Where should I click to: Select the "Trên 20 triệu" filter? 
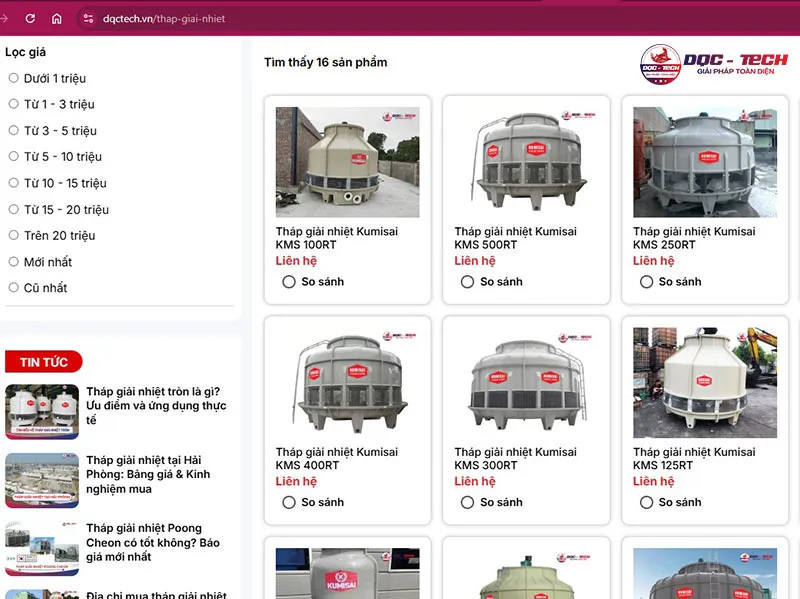pos(14,235)
